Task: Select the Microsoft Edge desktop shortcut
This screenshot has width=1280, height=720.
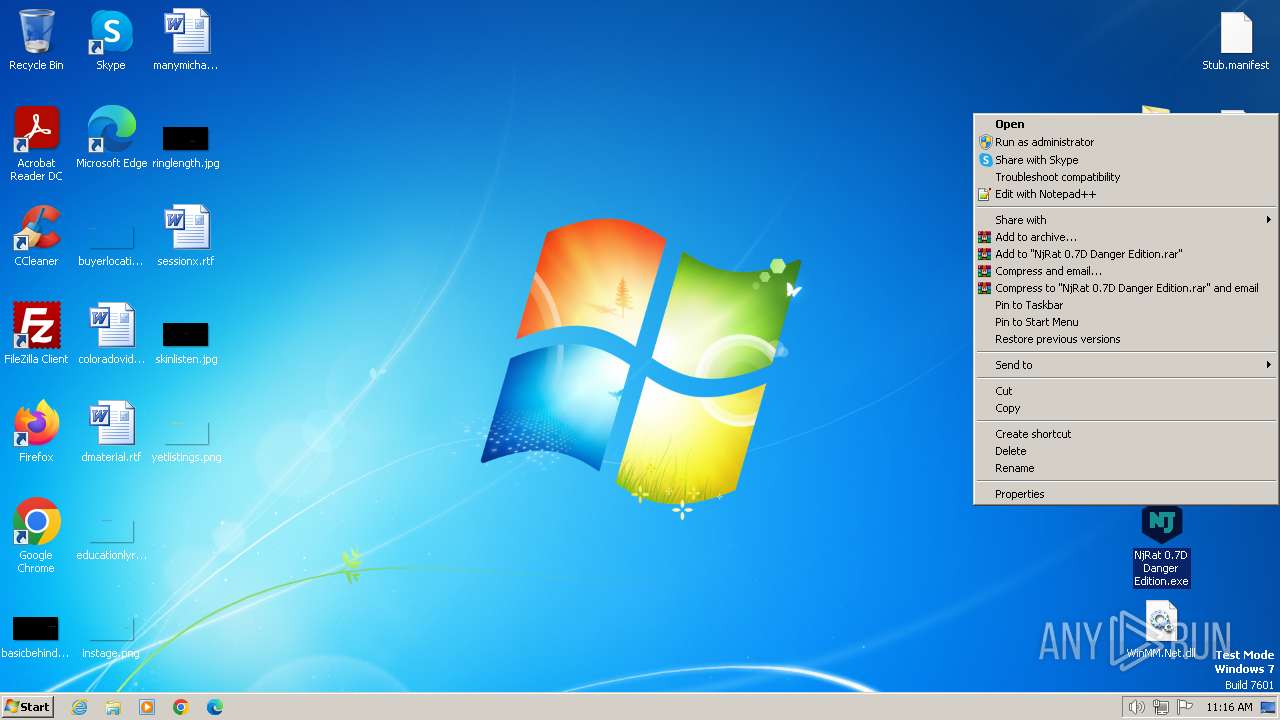Action: pos(111,138)
